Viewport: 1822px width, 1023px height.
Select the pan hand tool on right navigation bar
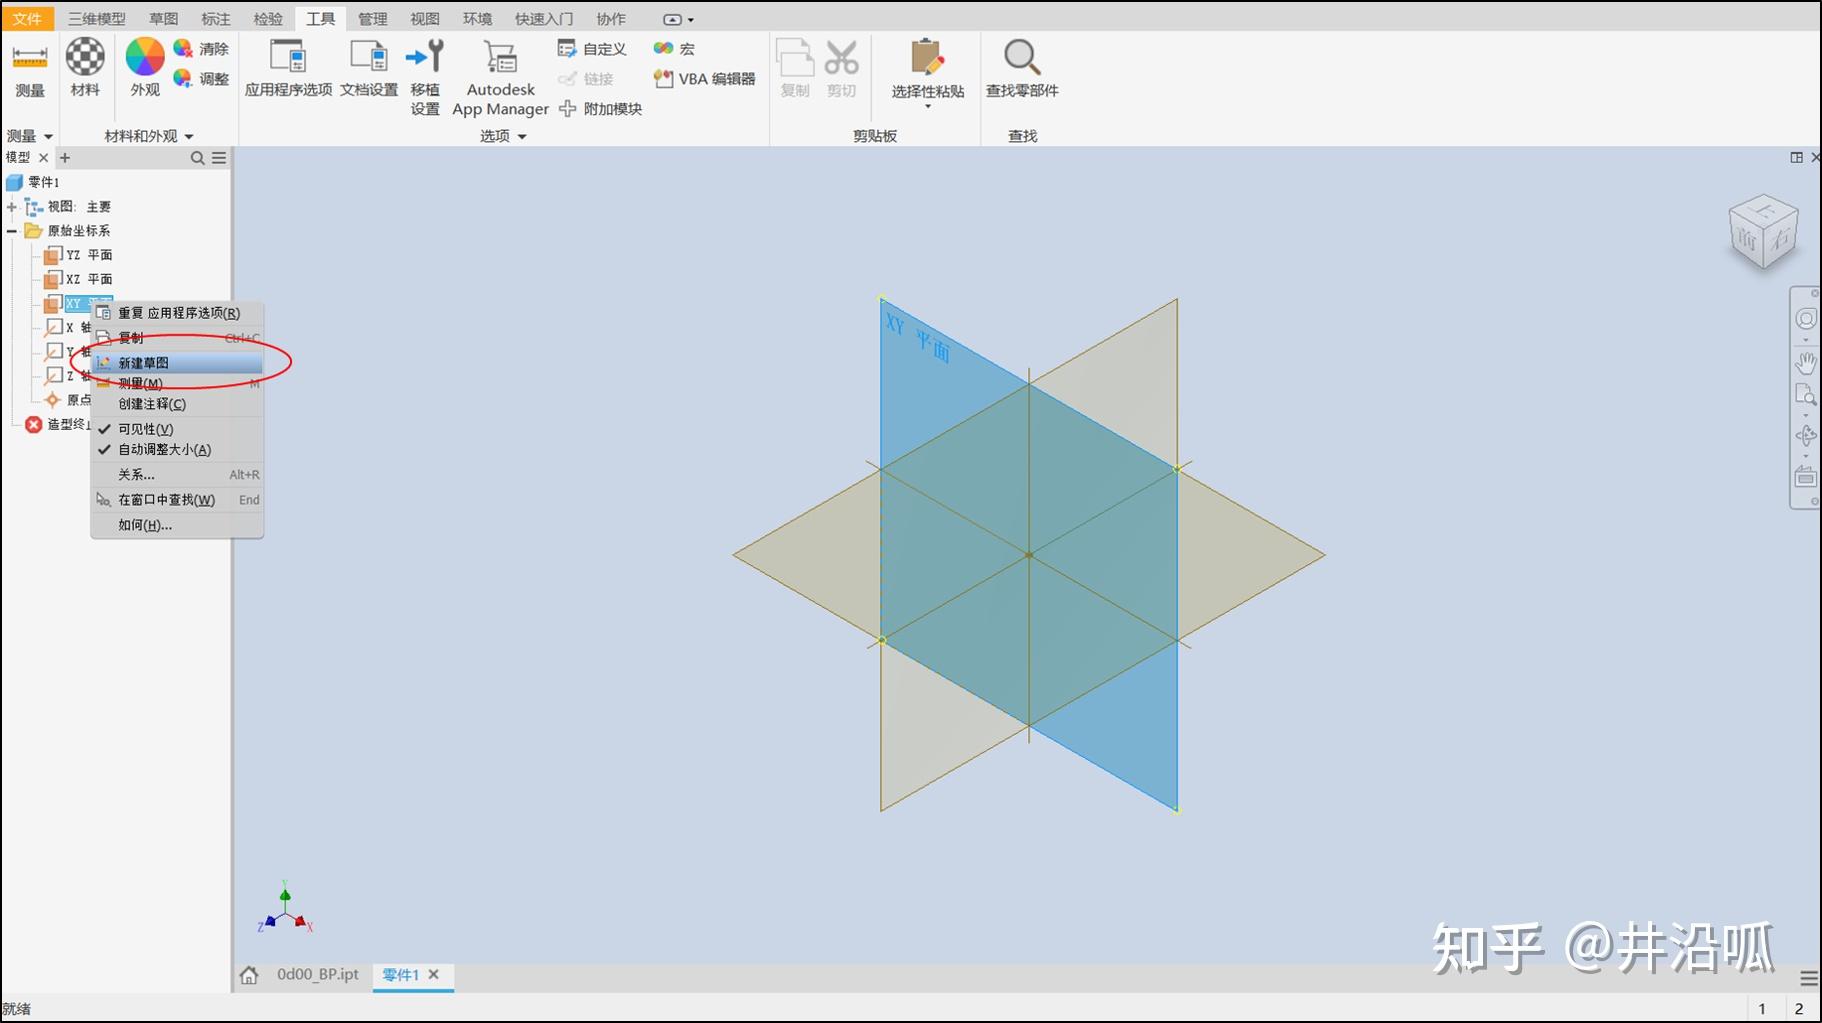click(x=1807, y=363)
